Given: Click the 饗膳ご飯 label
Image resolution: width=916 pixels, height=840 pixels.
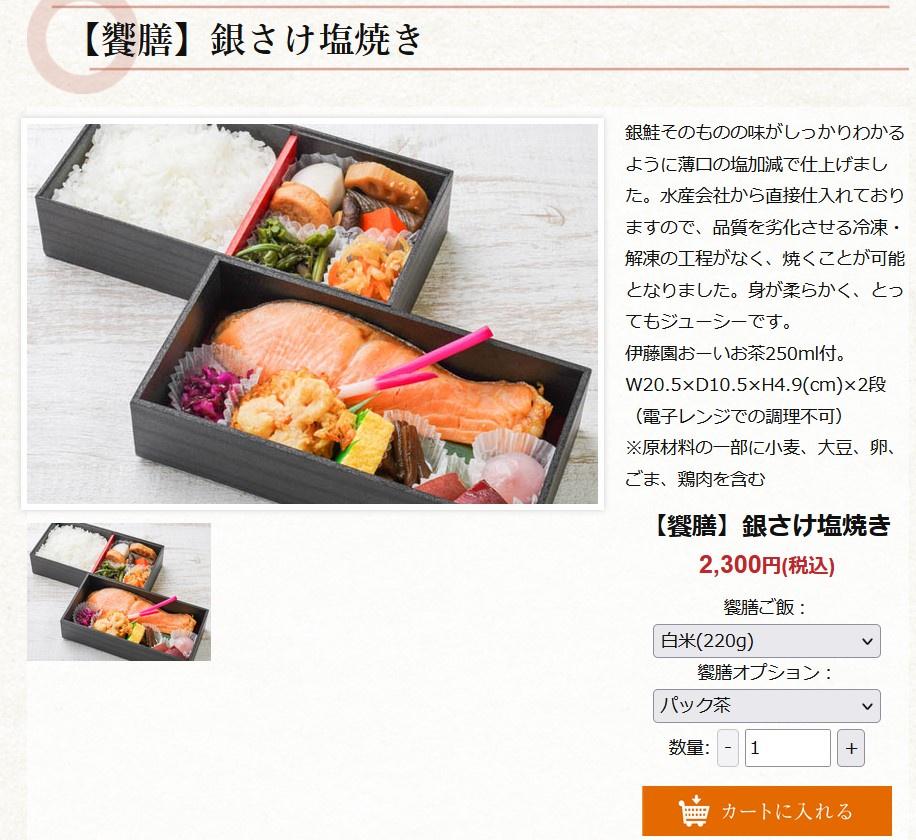Looking at the screenshot, I should click(765, 608).
